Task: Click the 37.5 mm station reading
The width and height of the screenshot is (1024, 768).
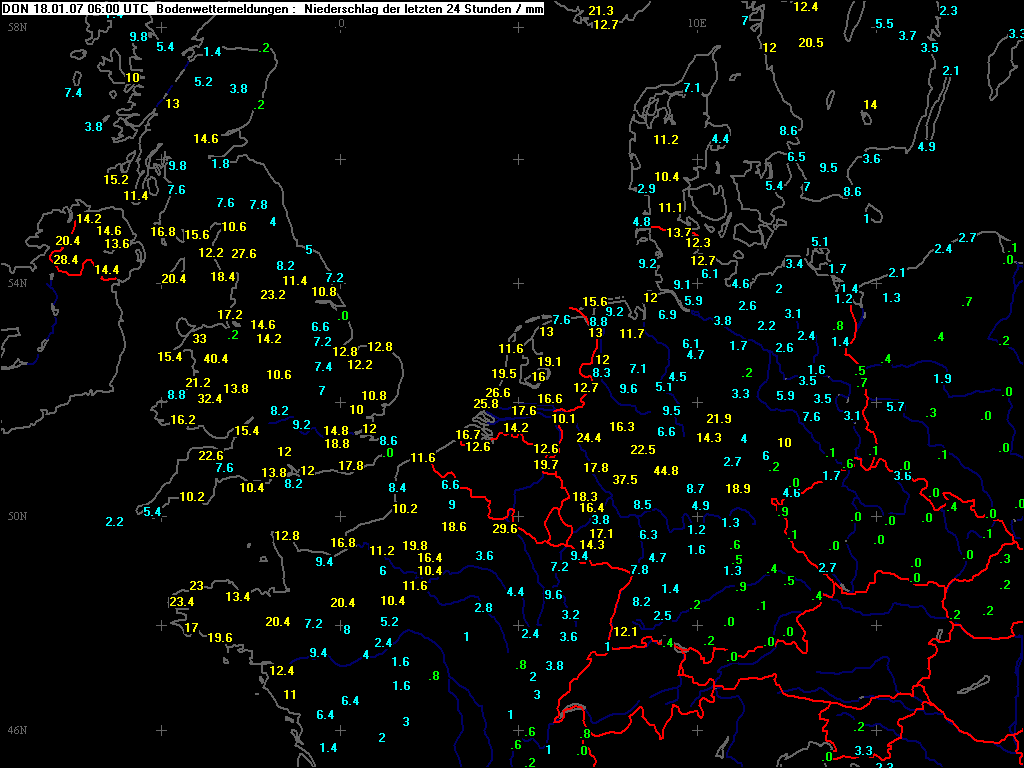Action: (625, 479)
